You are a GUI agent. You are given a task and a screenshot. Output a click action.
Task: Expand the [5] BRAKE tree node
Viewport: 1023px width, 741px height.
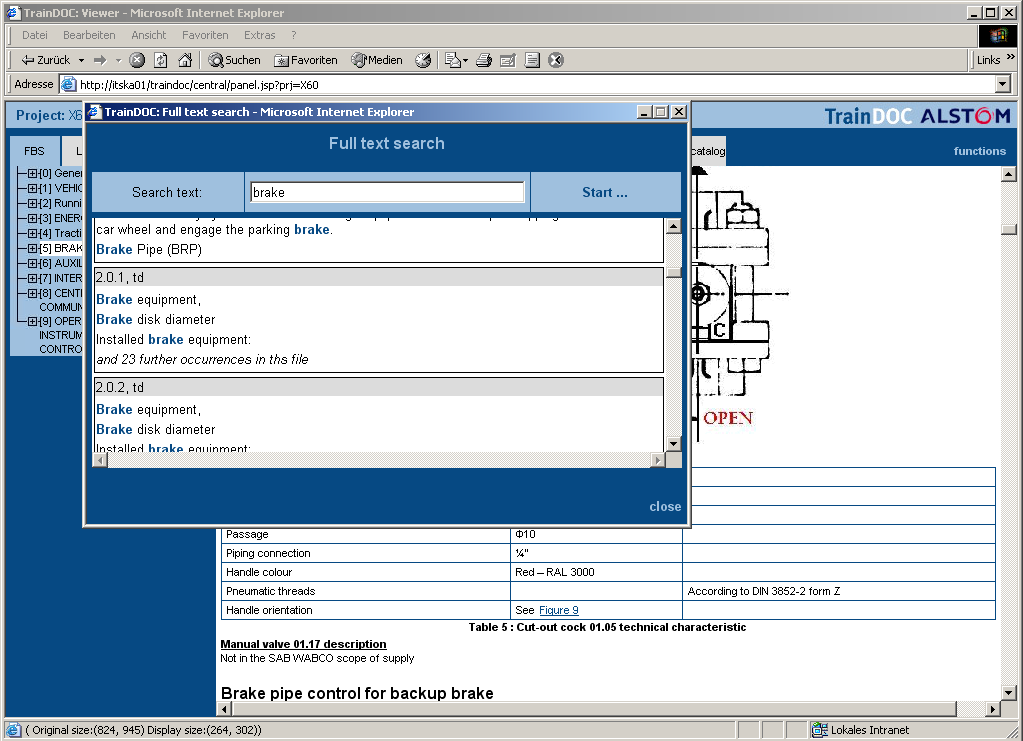(x=33, y=248)
